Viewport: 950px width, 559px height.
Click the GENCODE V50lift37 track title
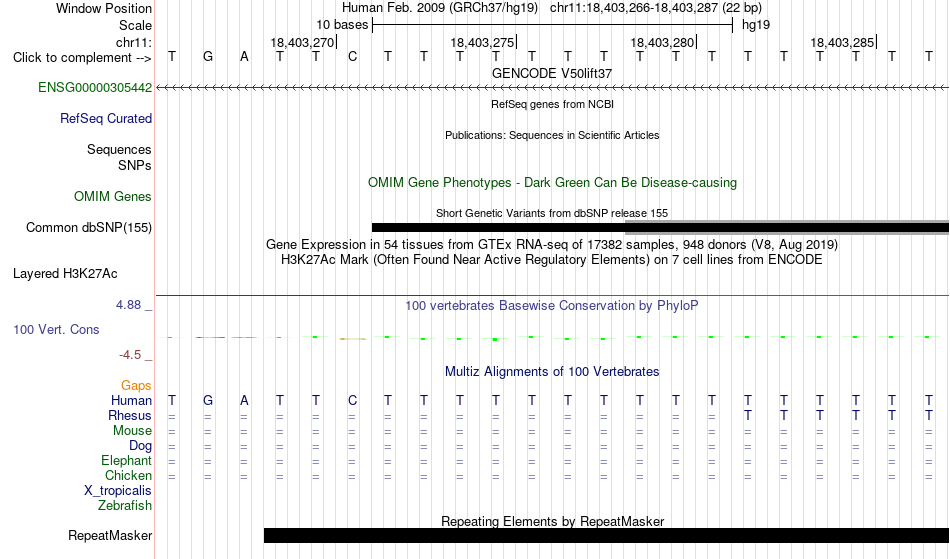point(551,73)
